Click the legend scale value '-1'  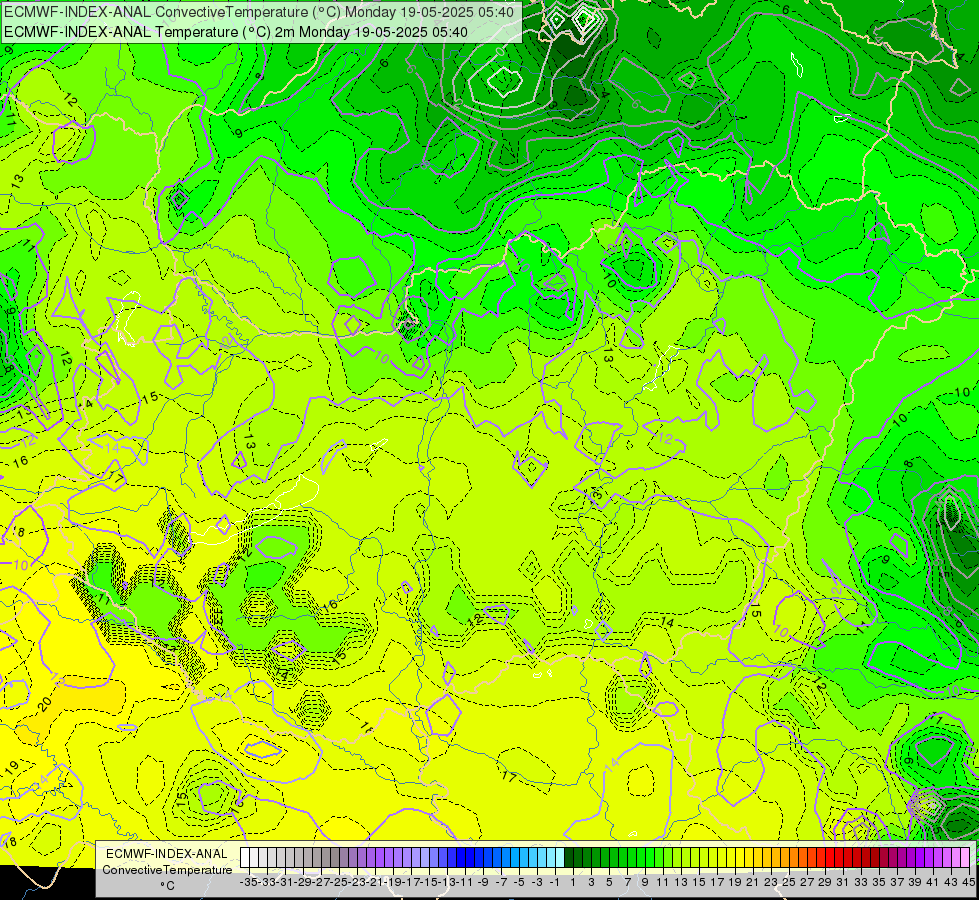tap(555, 882)
